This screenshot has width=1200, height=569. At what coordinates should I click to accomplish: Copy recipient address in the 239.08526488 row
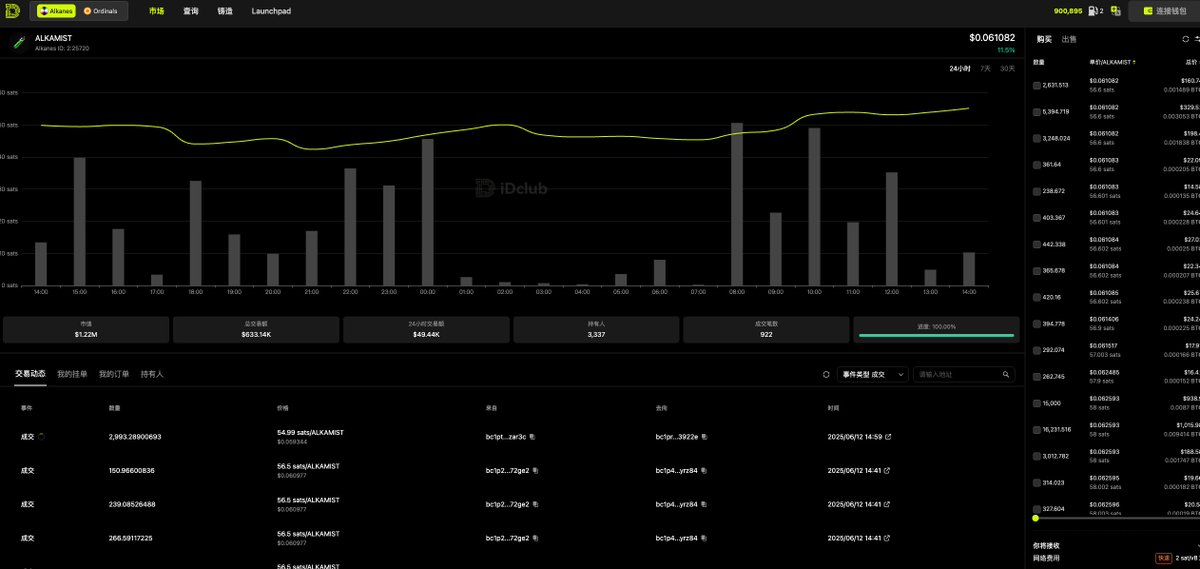coord(704,504)
